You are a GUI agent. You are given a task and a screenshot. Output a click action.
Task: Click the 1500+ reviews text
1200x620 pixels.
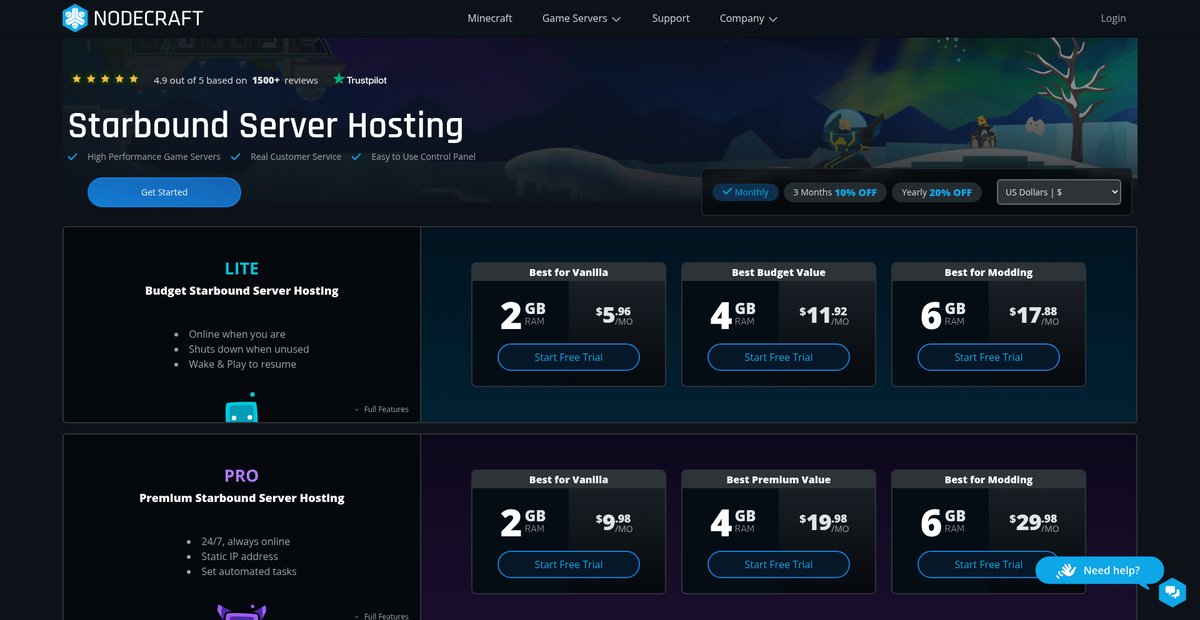pyautogui.click(x=284, y=80)
